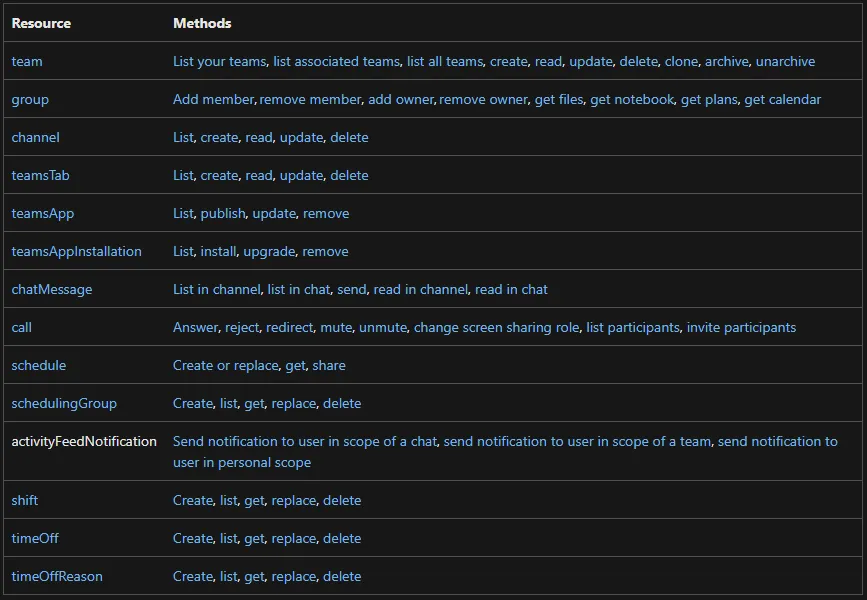Click 'Create or replace' schedule link
The height and width of the screenshot is (600, 867).
pyautogui.click(x=225, y=365)
